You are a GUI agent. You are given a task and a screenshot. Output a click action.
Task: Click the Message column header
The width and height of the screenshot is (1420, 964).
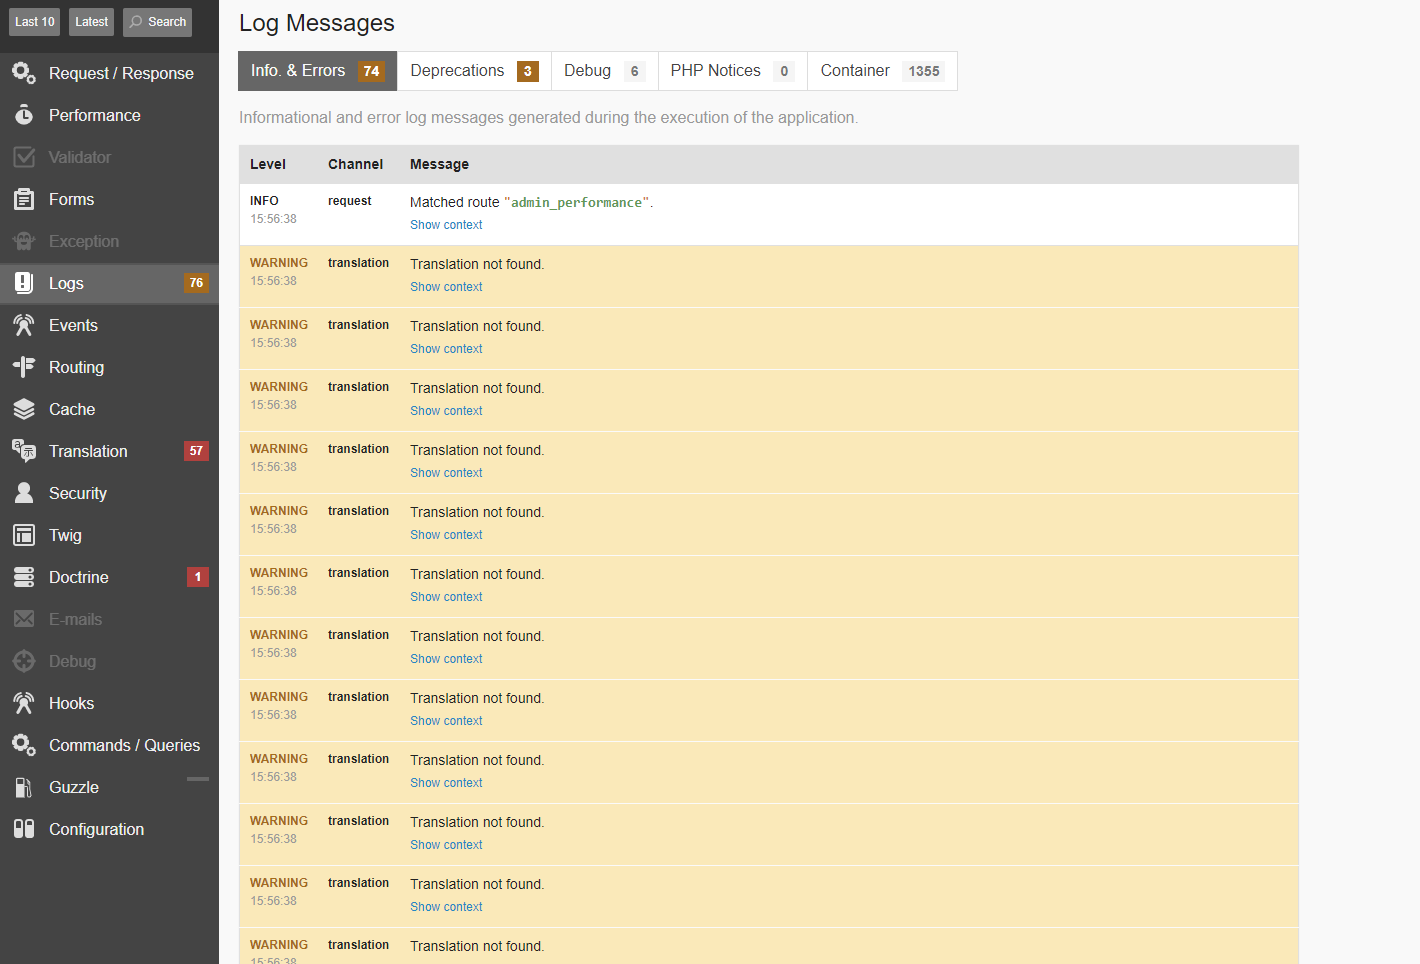tap(439, 164)
